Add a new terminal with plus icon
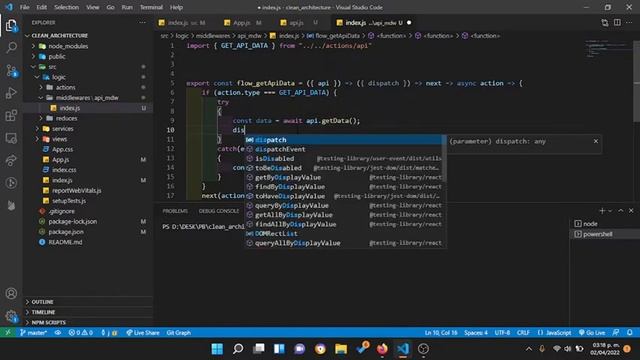Screen dimensions: 640x360 602,211
